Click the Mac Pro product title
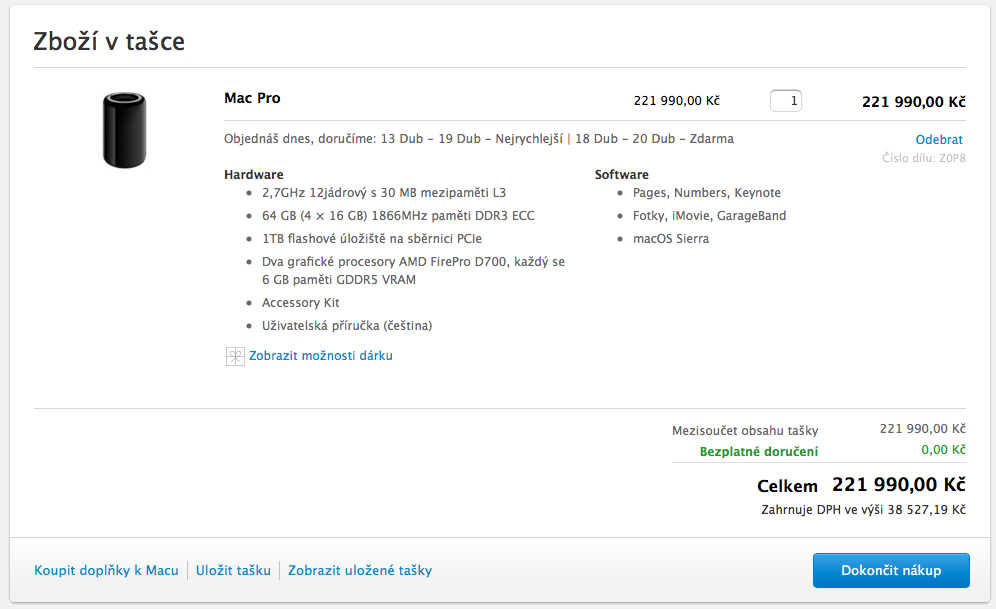Screen dimensions: 996x609 click(252, 98)
